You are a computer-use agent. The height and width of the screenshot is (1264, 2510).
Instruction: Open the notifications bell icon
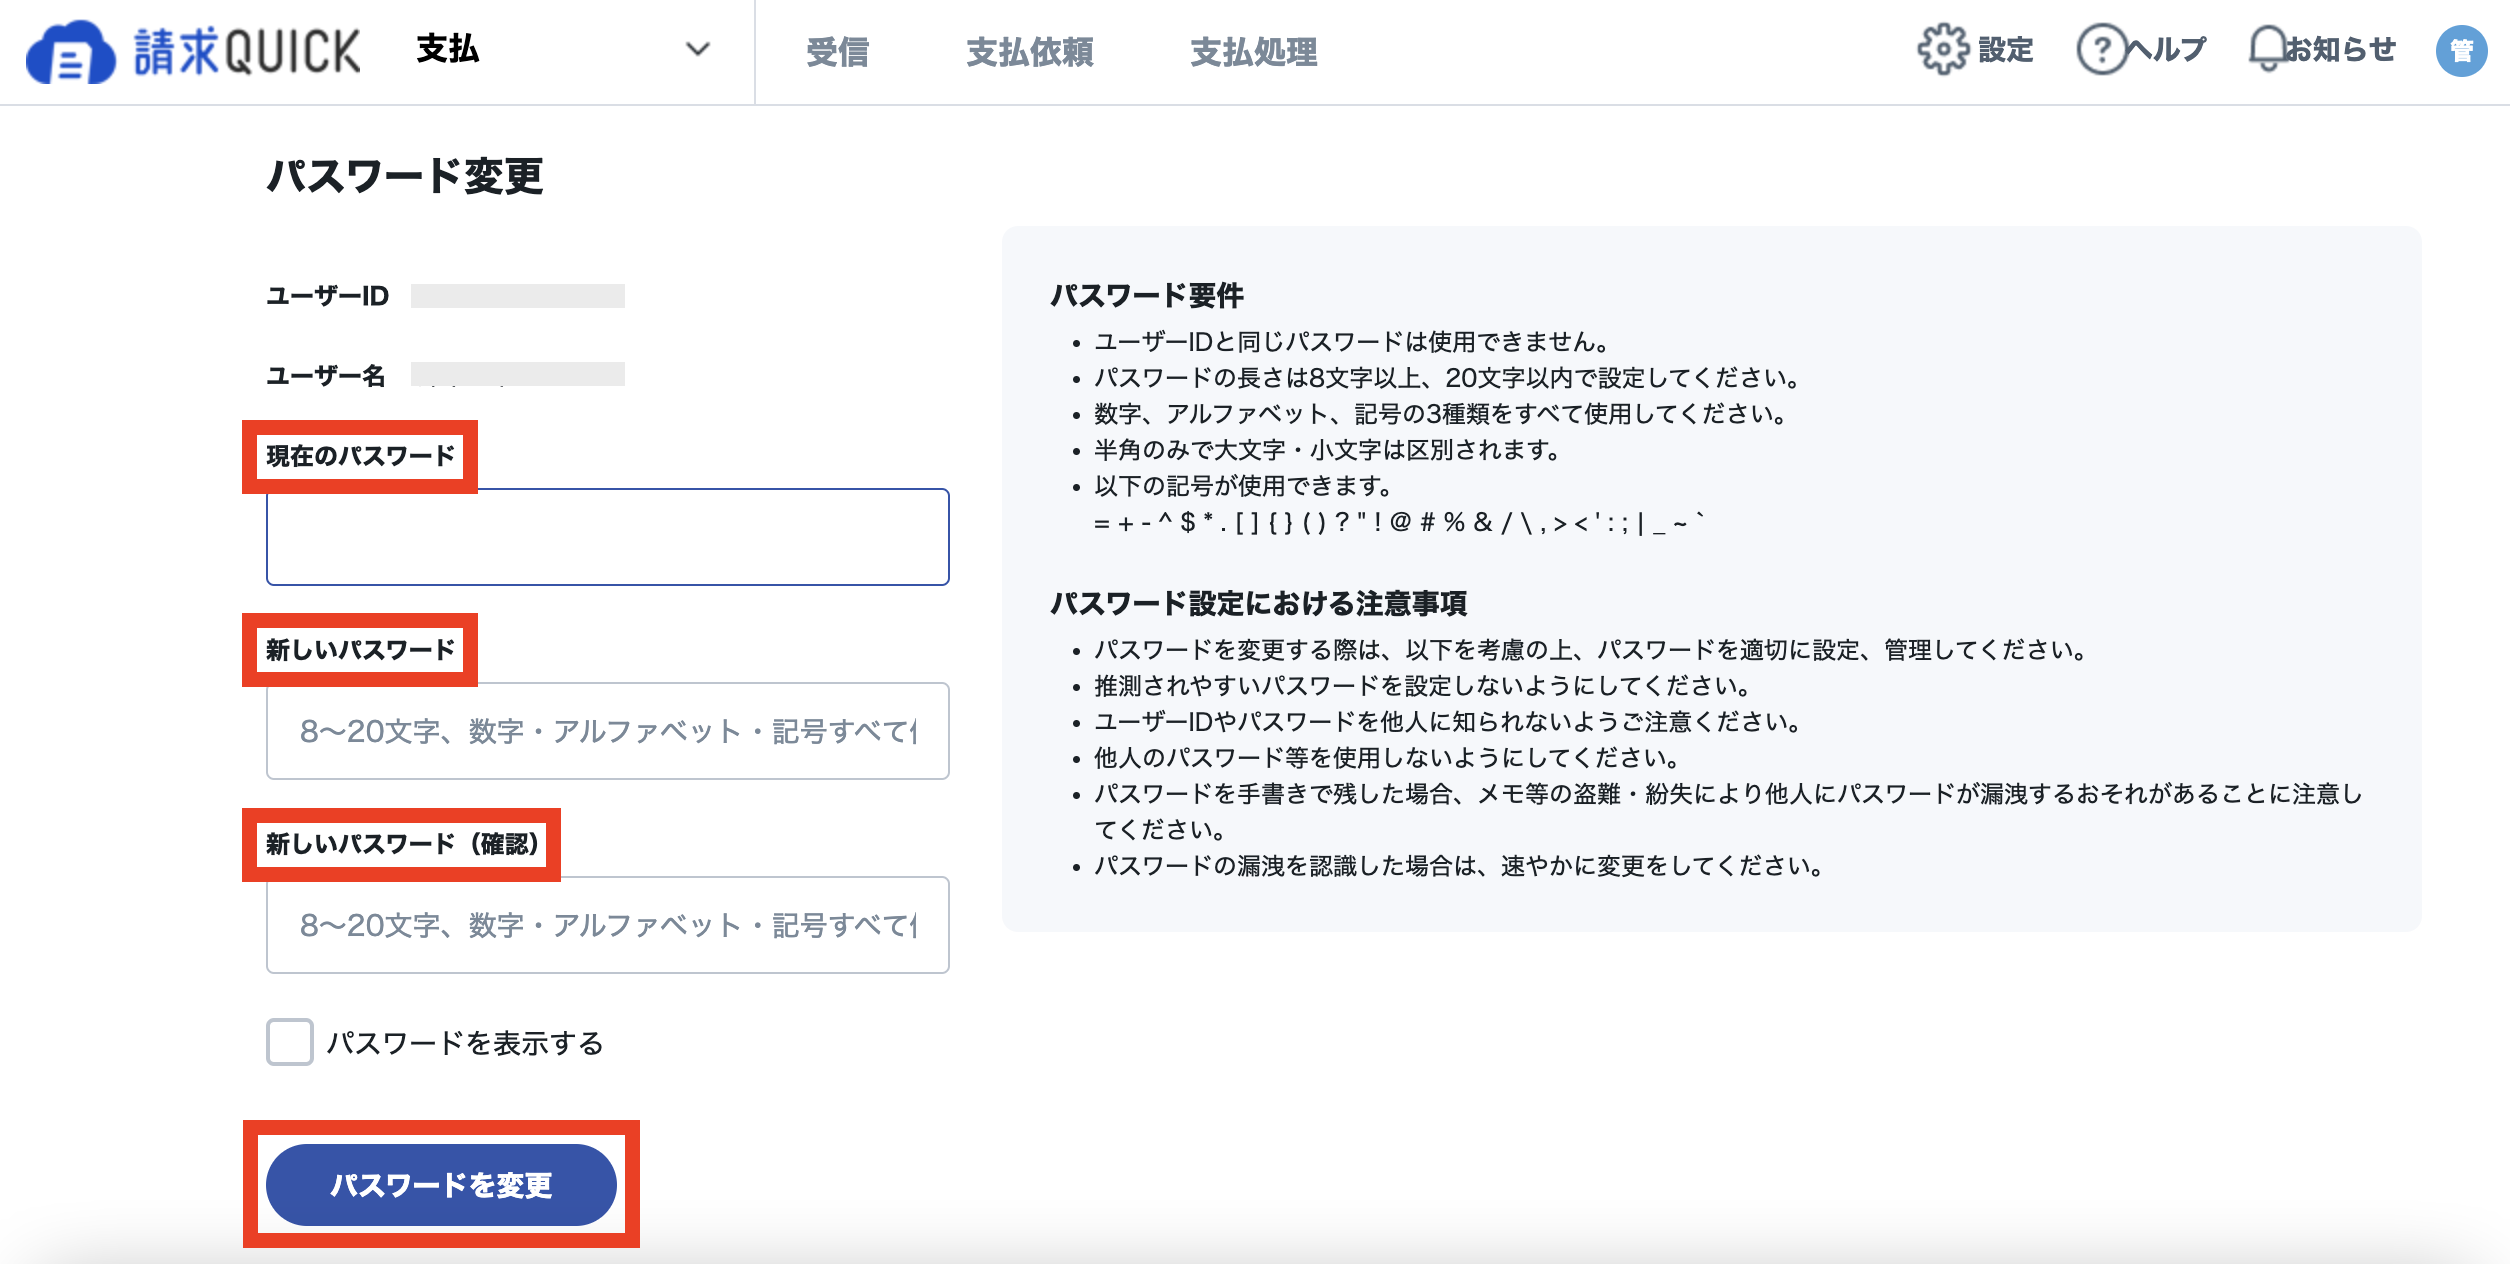tap(2268, 48)
